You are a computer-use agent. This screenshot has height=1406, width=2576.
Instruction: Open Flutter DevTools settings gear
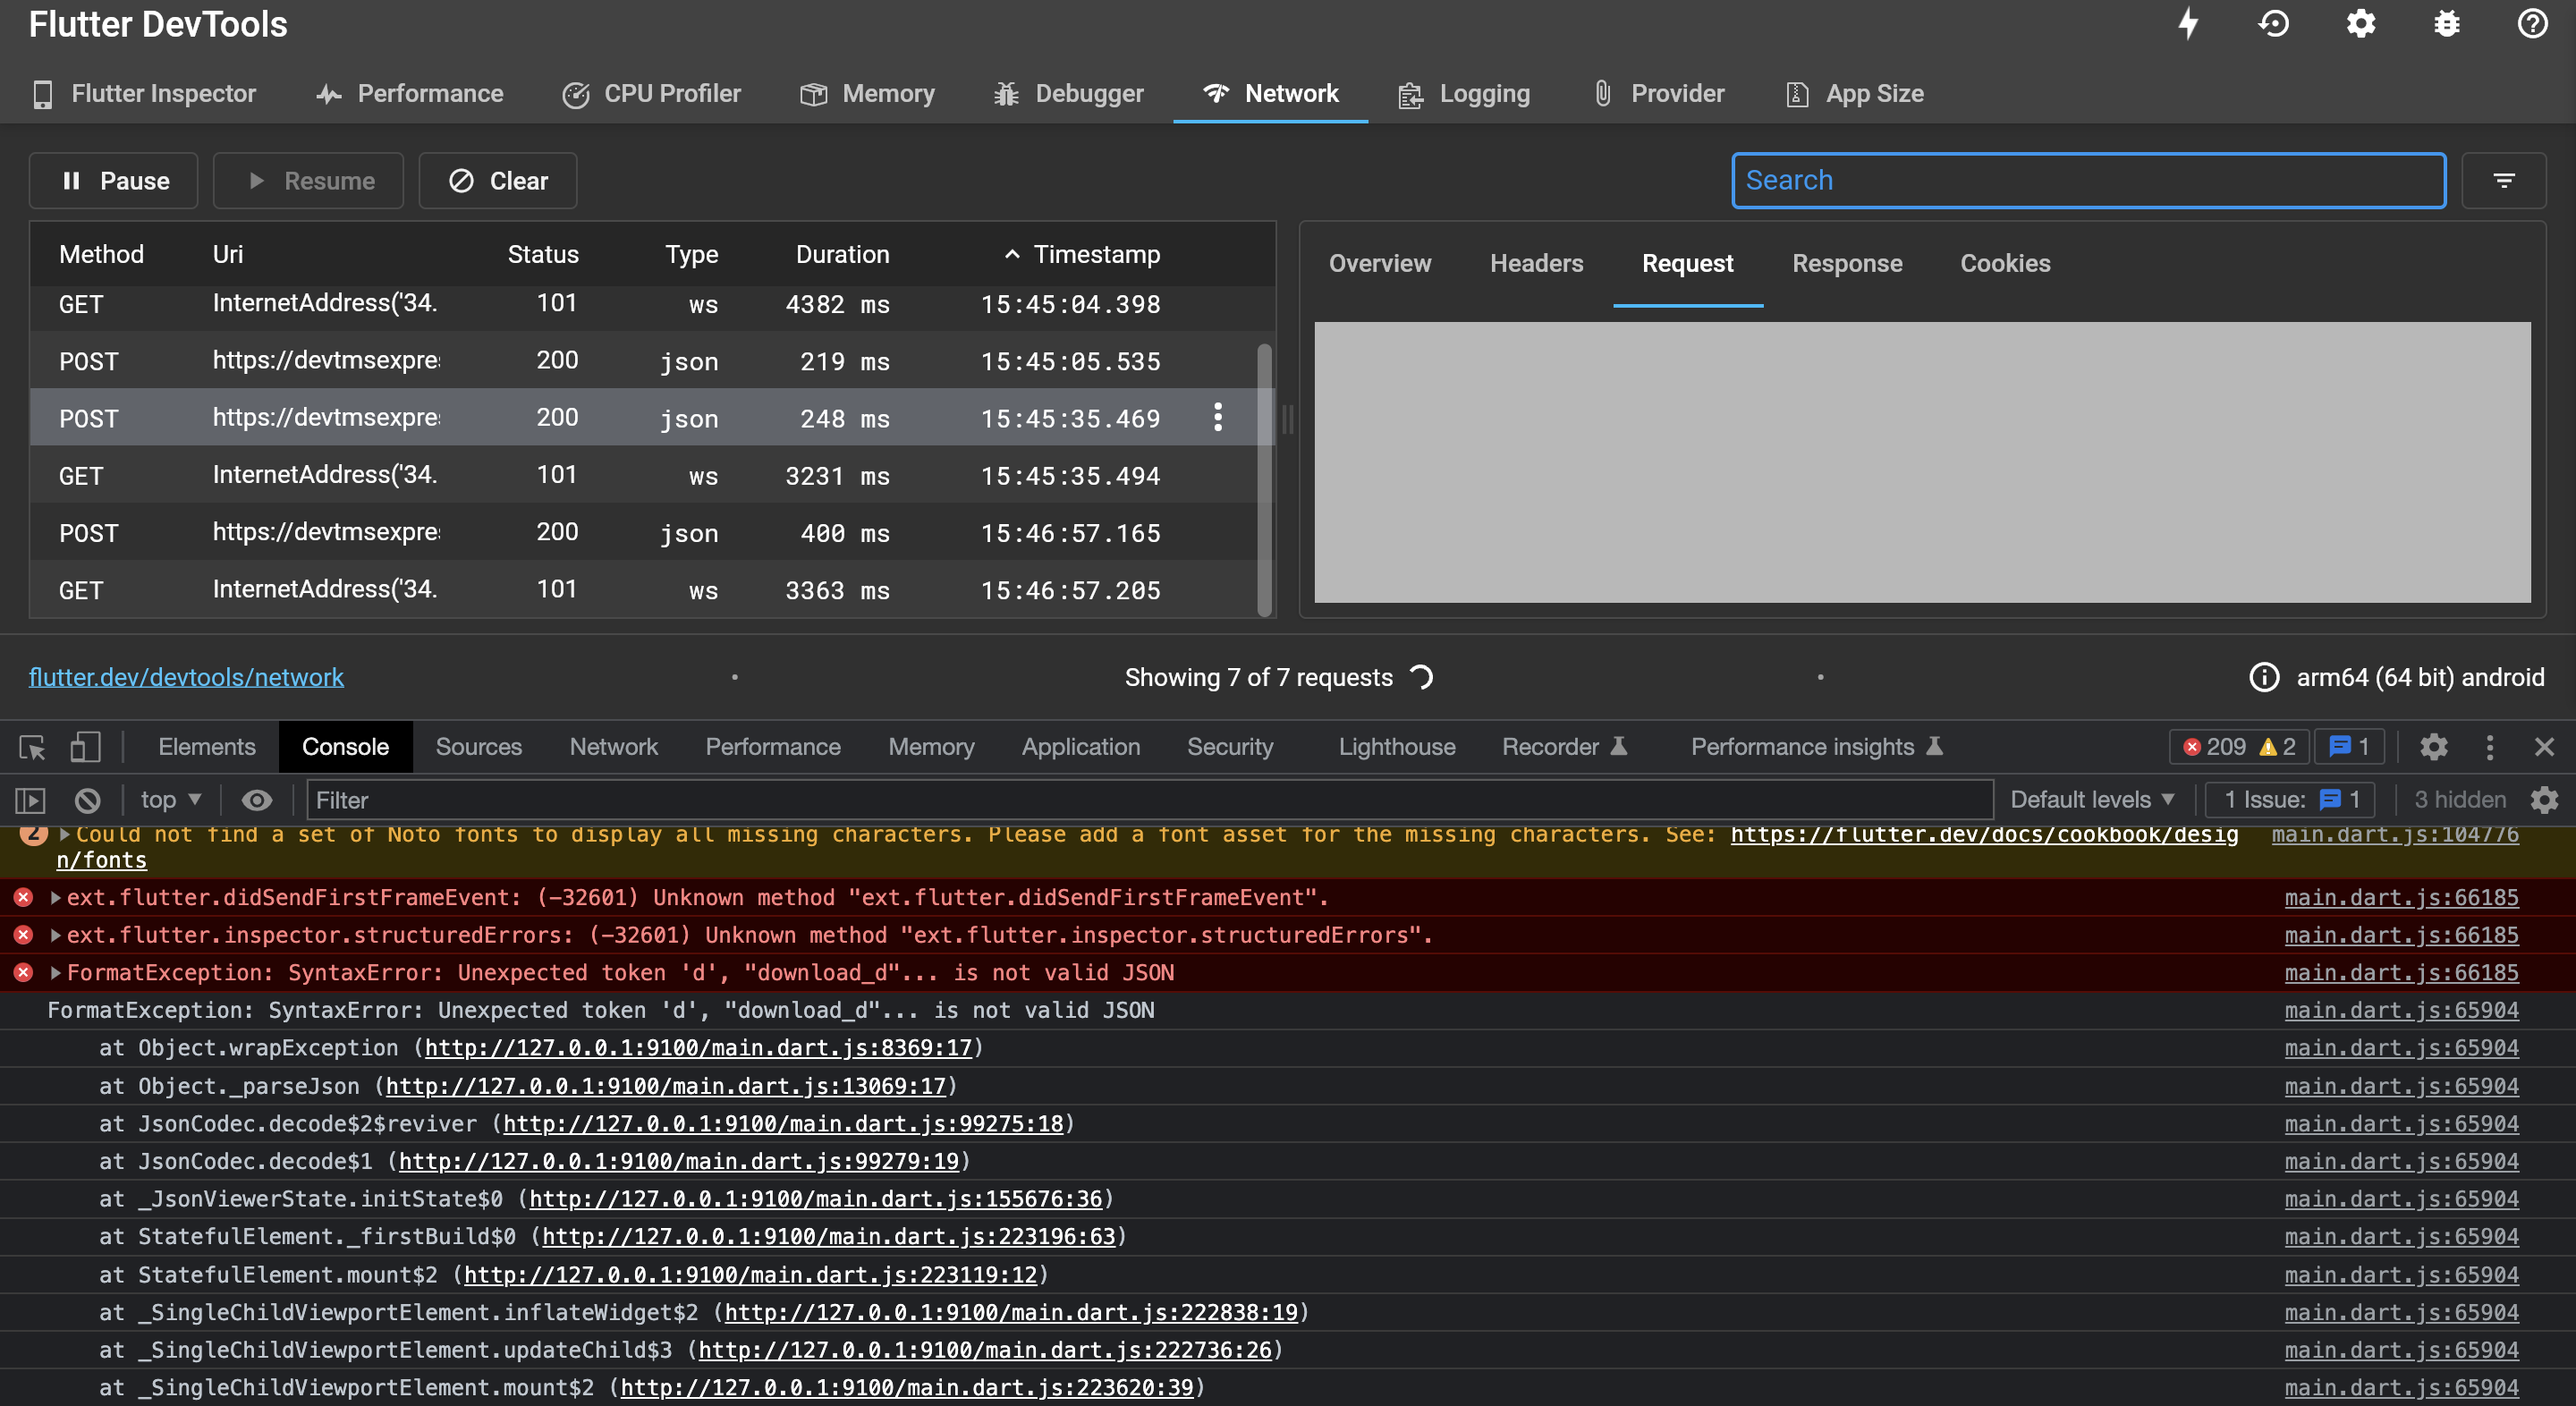tap(2361, 23)
